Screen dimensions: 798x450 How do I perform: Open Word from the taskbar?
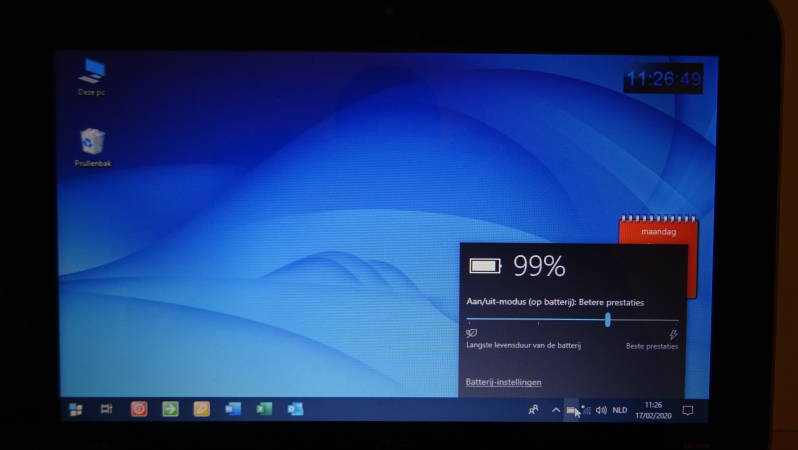pyautogui.click(x=233, y=409)
